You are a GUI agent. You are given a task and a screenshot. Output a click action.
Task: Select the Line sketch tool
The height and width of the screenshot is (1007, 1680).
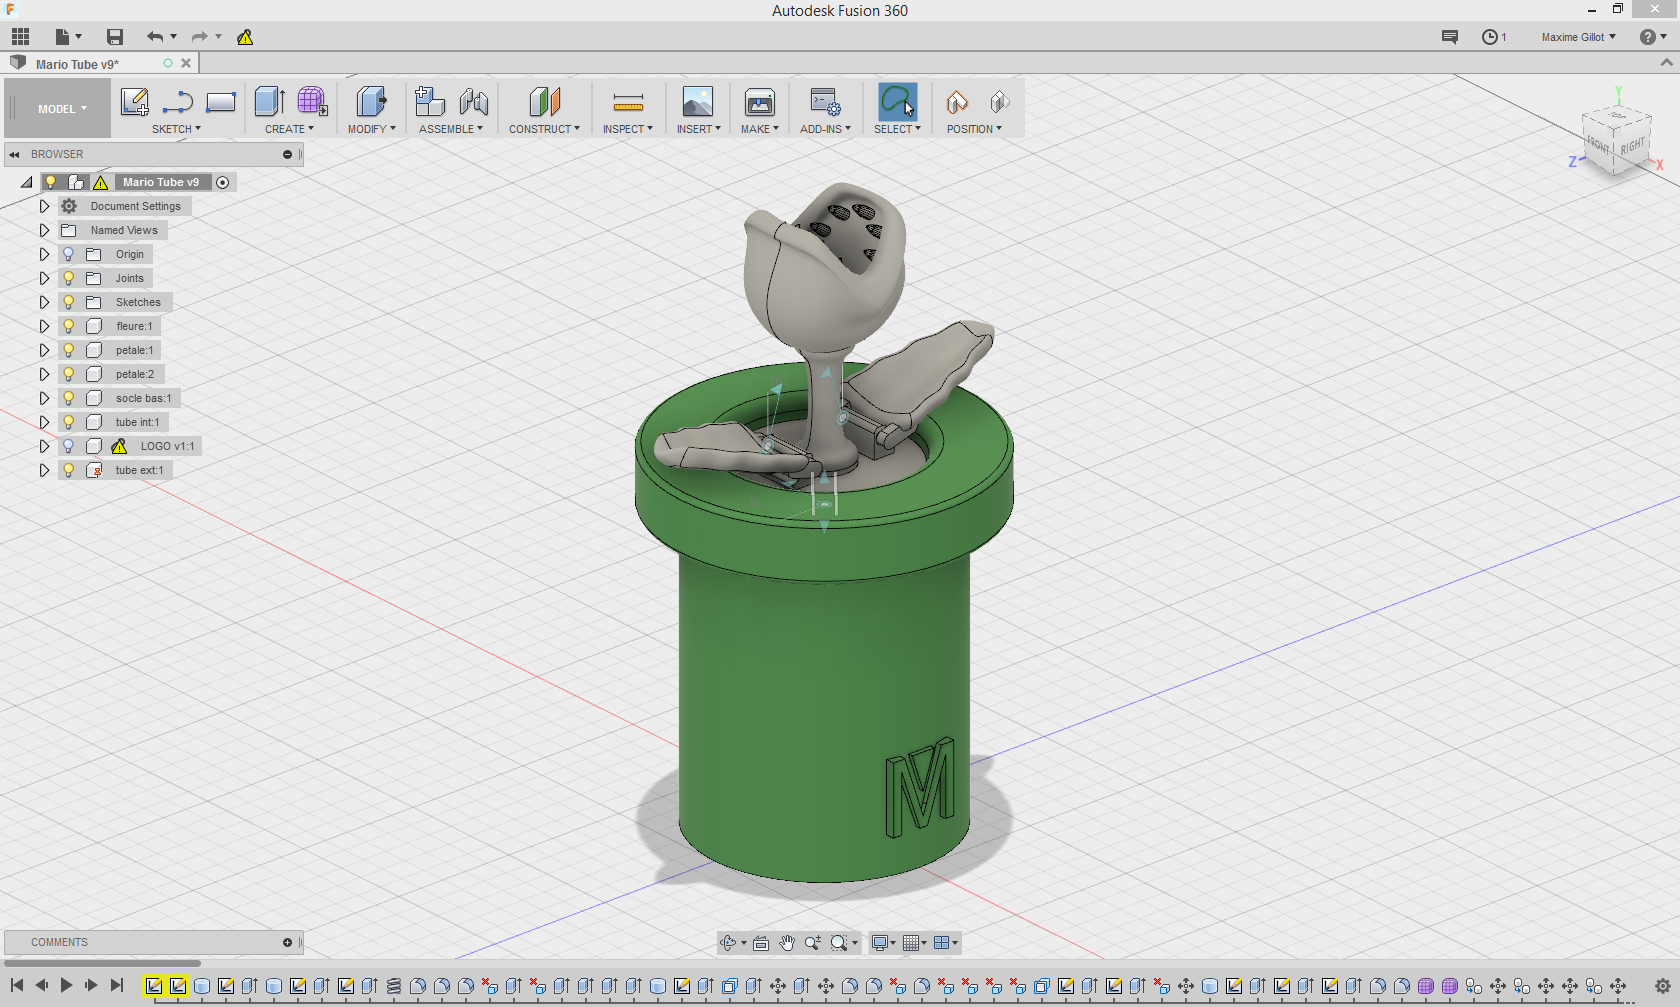tap(177, 102)
